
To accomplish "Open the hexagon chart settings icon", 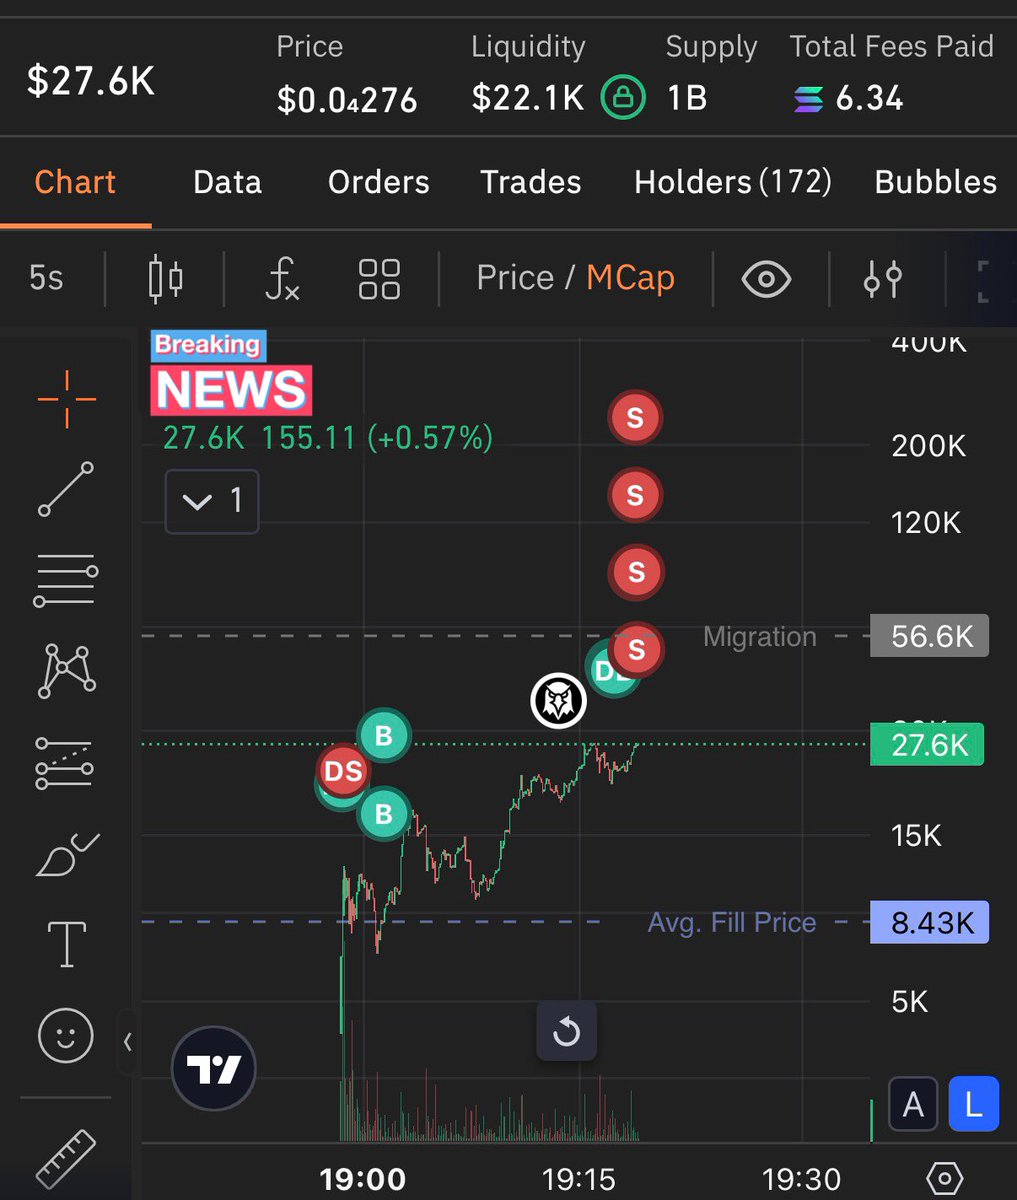I will (945, 1178).
